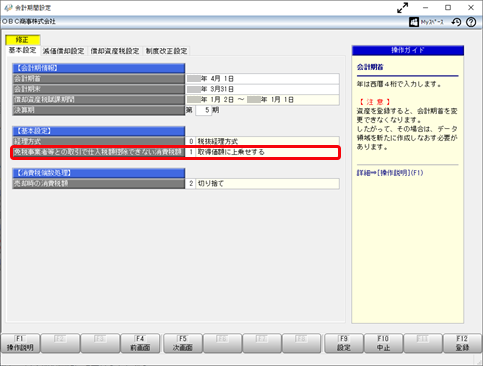This screenshot has width=483, height=366.
Task: Click the fullscreen expand arrows icon
Action: tap(403, 8)
